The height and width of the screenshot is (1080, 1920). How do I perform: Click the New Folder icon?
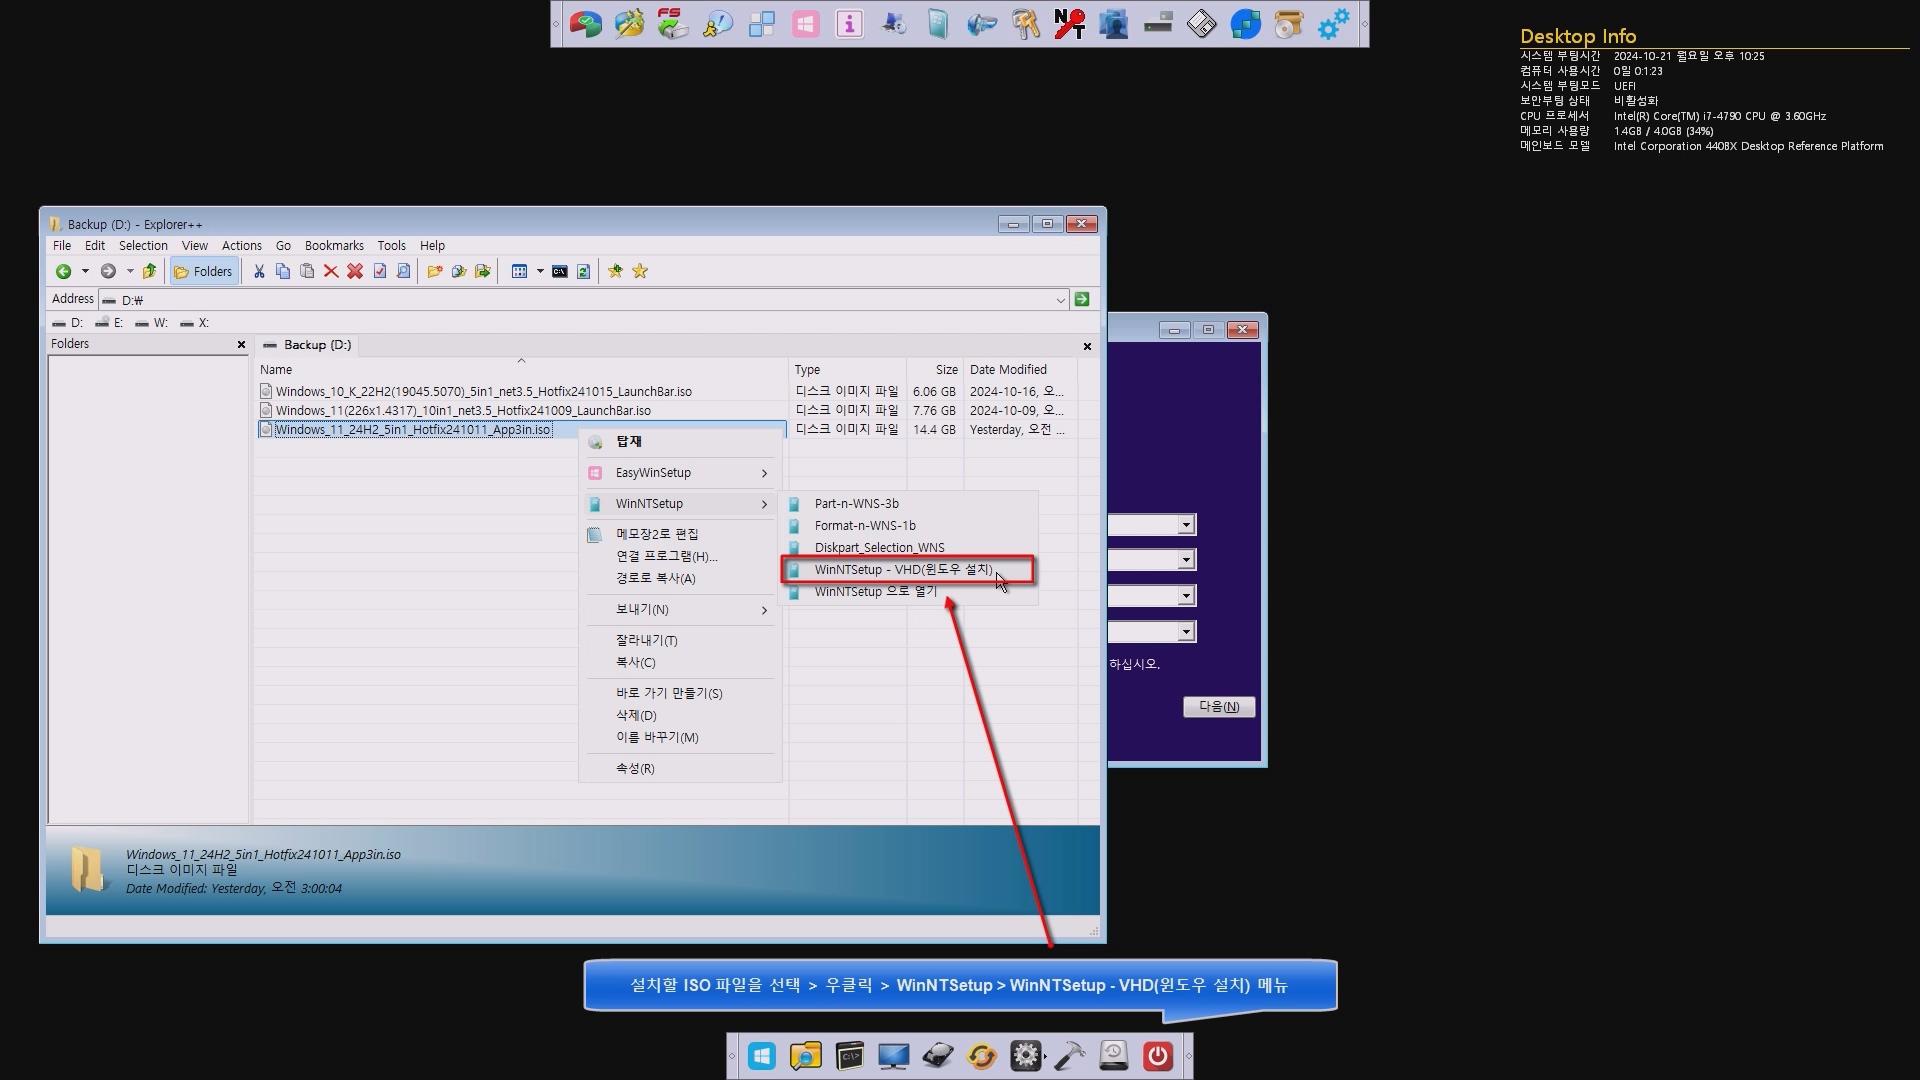(x=435, y=271)
